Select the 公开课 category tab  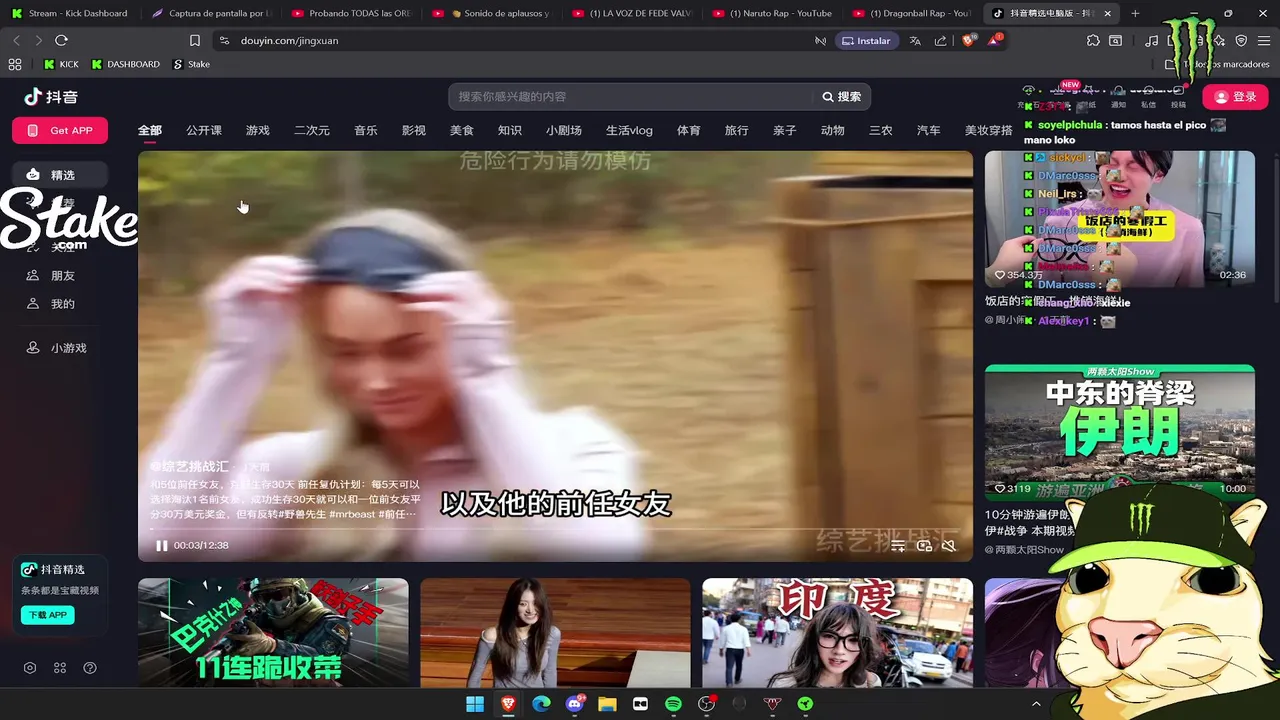pos(204,130)
